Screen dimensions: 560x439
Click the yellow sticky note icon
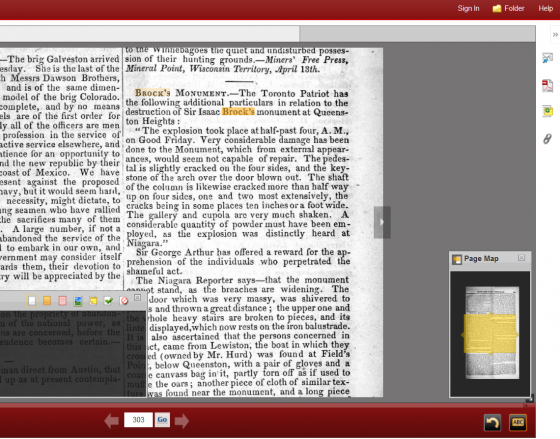pyautogui.click(x=93, y=301)
